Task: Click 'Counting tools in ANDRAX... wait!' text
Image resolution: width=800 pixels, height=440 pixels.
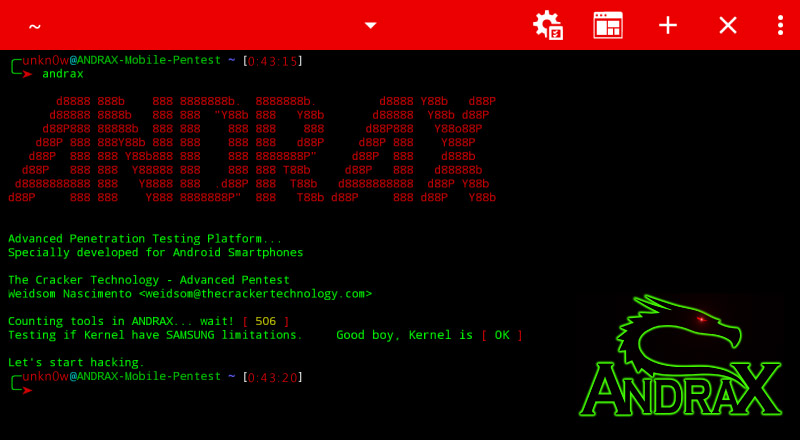Action: pos(121,322)
